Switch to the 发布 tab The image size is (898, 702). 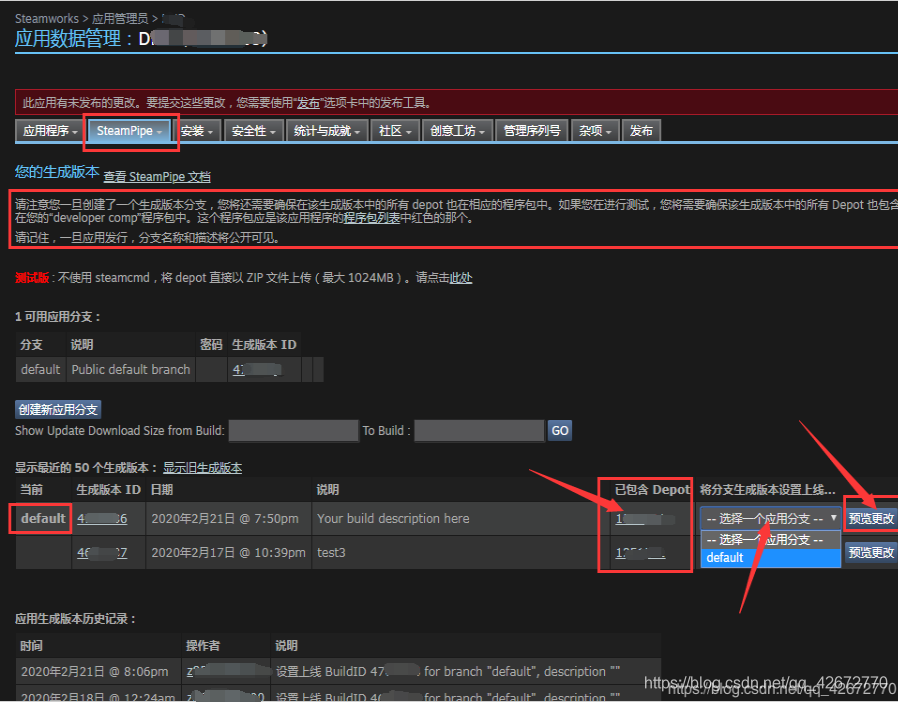[641, 131]
